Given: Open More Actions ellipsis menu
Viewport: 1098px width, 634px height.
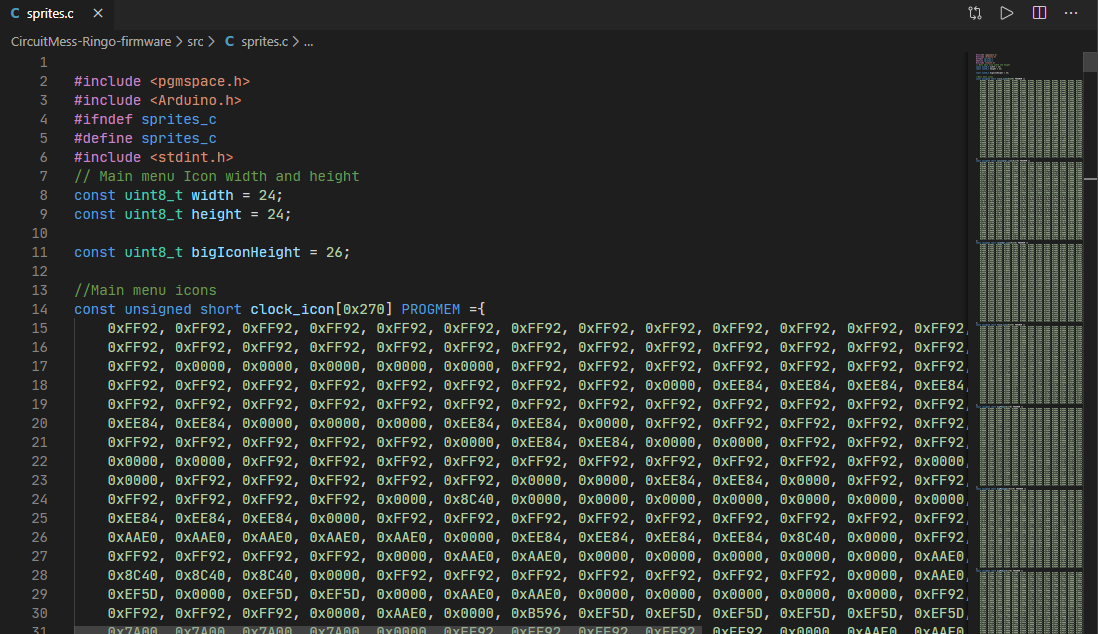Looking at the screenshot, I should (x=1071, y=13).
